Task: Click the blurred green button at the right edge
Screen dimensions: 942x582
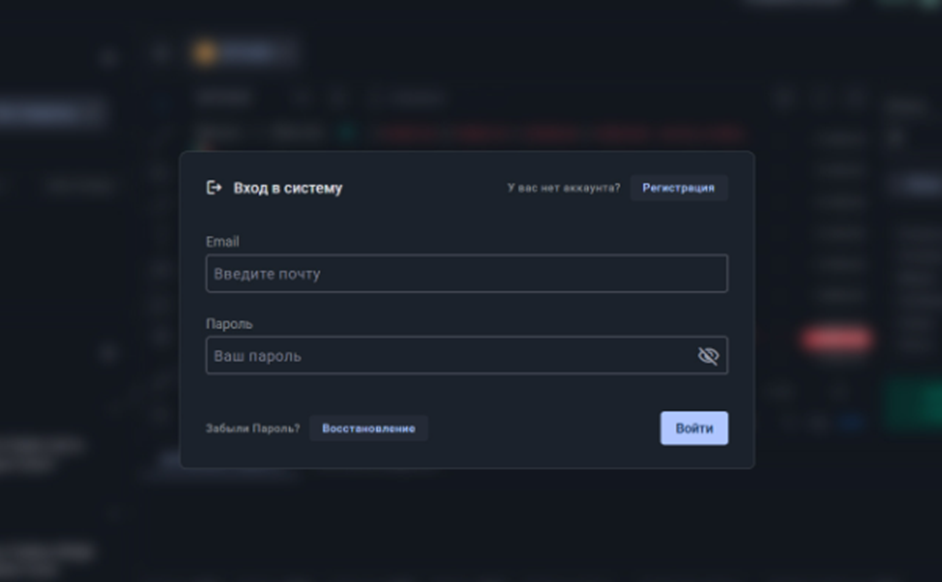Action: click(x=914, y=402)
